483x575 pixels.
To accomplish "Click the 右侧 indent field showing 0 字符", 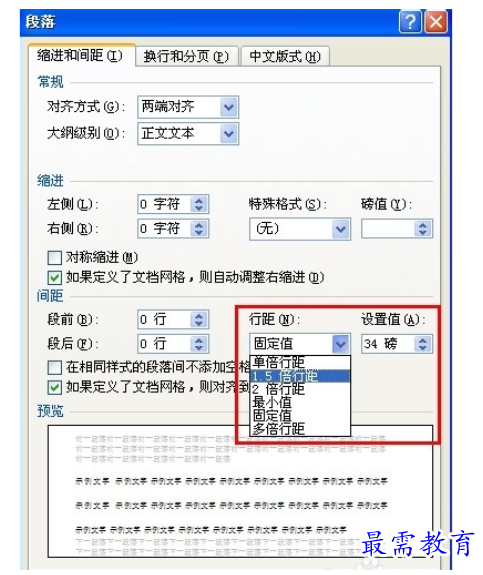I will point(173,229).
